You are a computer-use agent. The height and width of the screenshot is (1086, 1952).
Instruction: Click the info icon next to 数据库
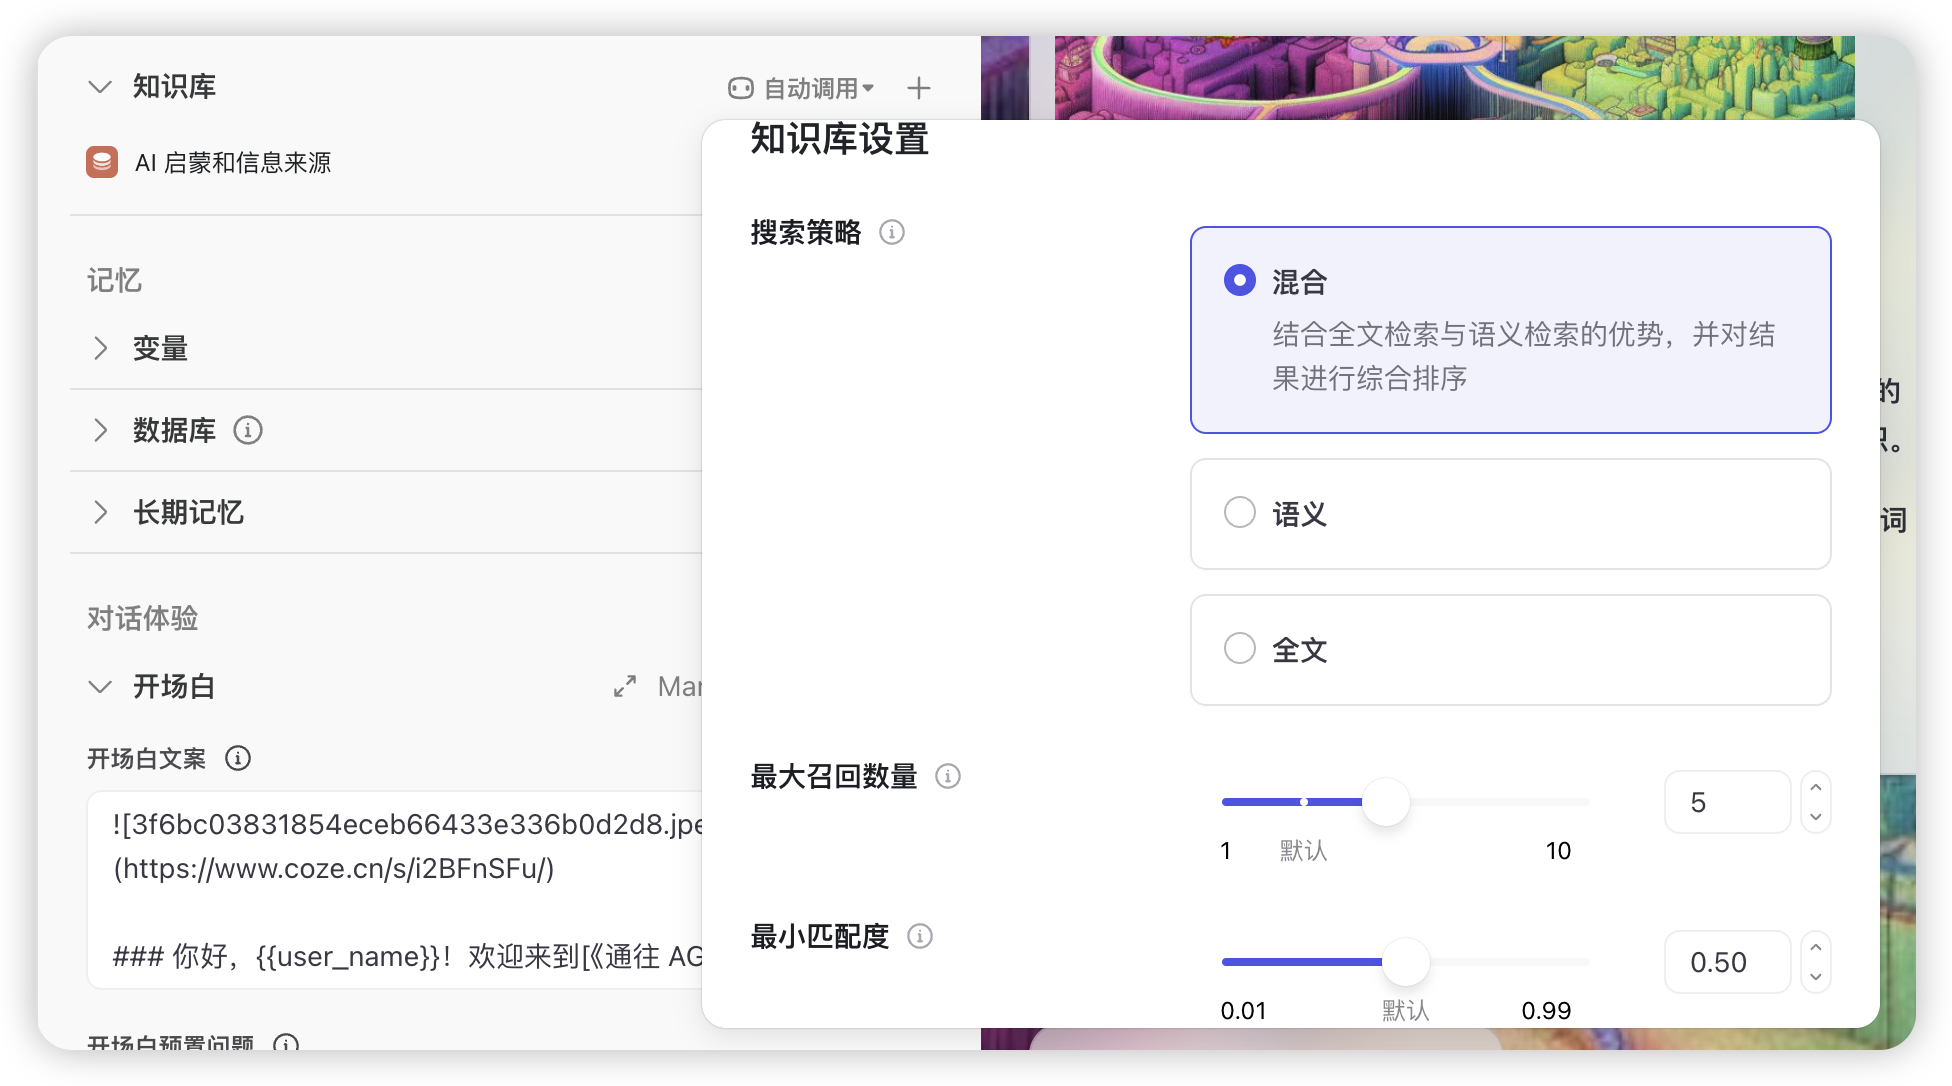[247, 430]
